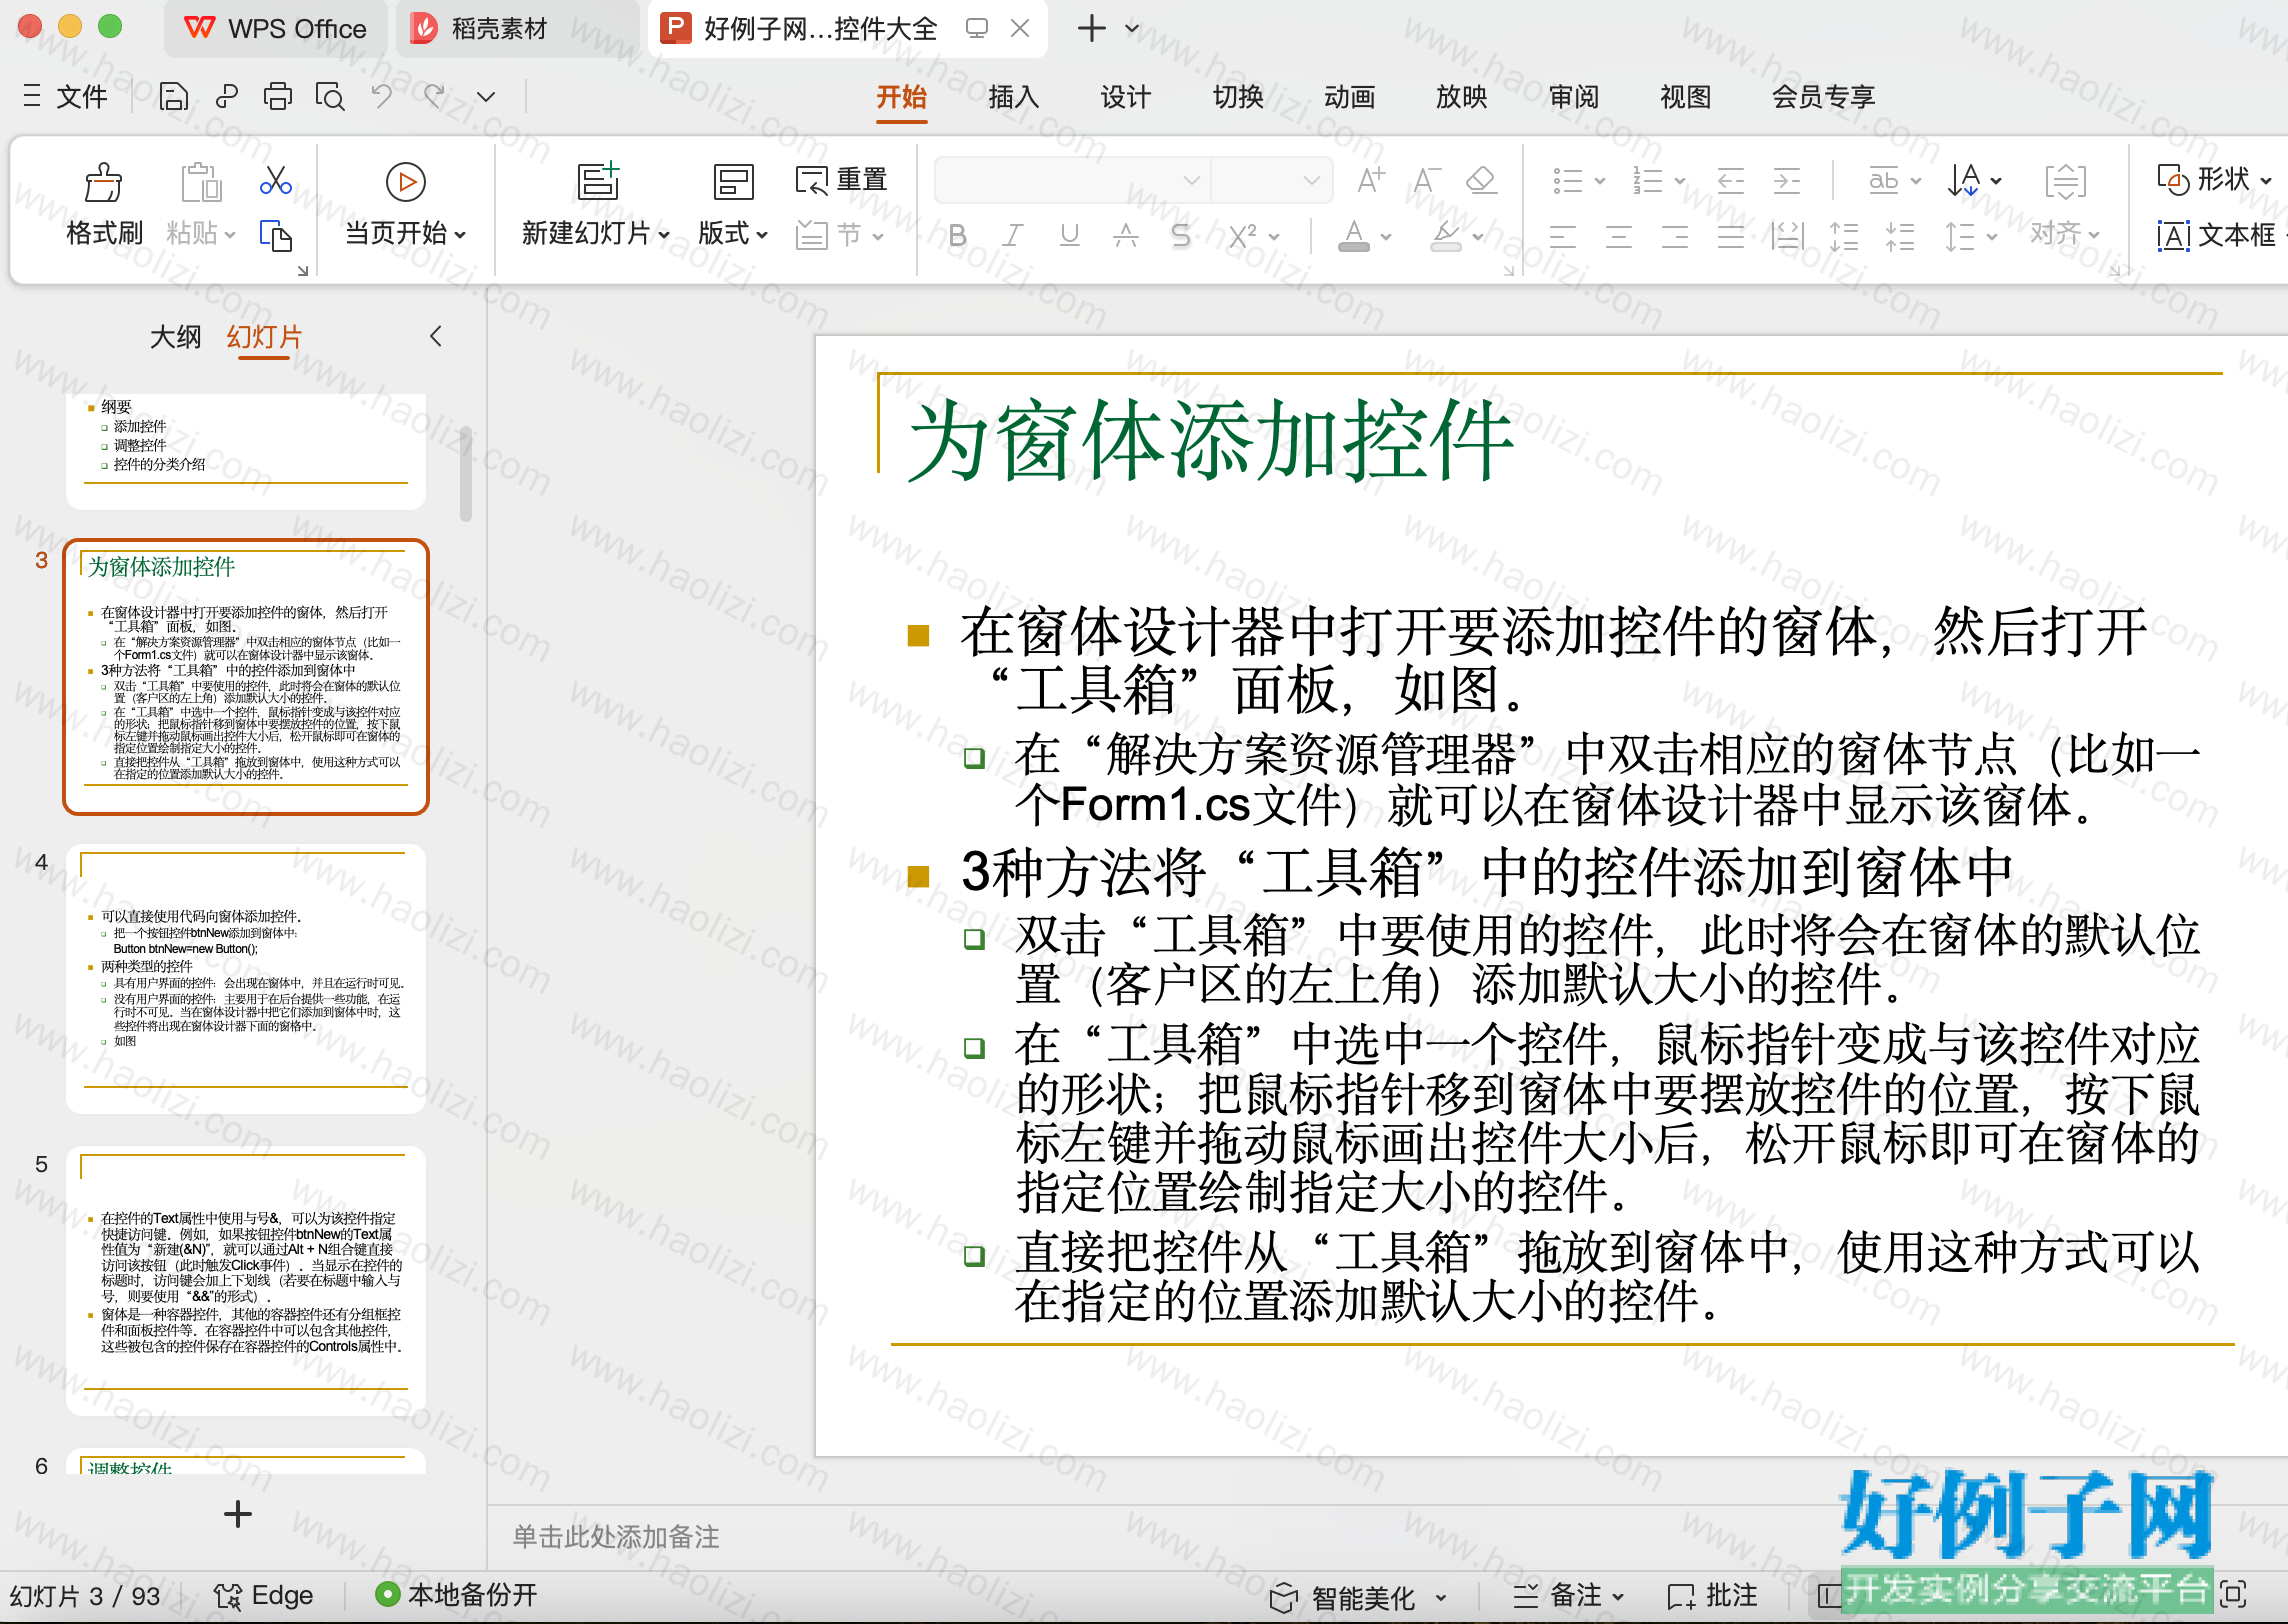This screenshot has height=1624, width=2288.
Task: Open the Design (设计) tab
Action: pyautogui.click(x=1125, y=97)
